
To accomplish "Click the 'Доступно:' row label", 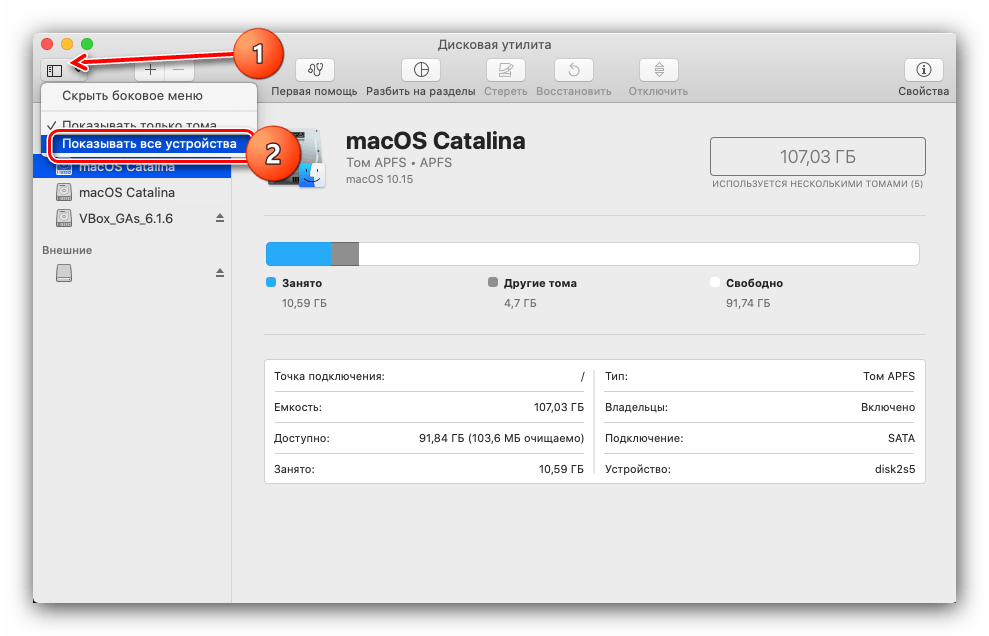I will point(301,439).
